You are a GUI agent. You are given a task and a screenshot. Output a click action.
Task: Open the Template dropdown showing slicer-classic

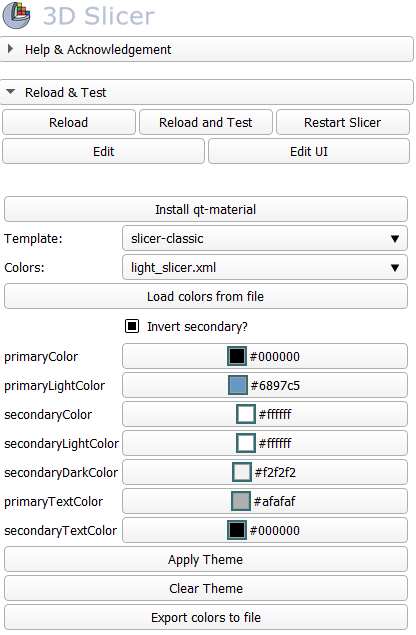point(265,239)
